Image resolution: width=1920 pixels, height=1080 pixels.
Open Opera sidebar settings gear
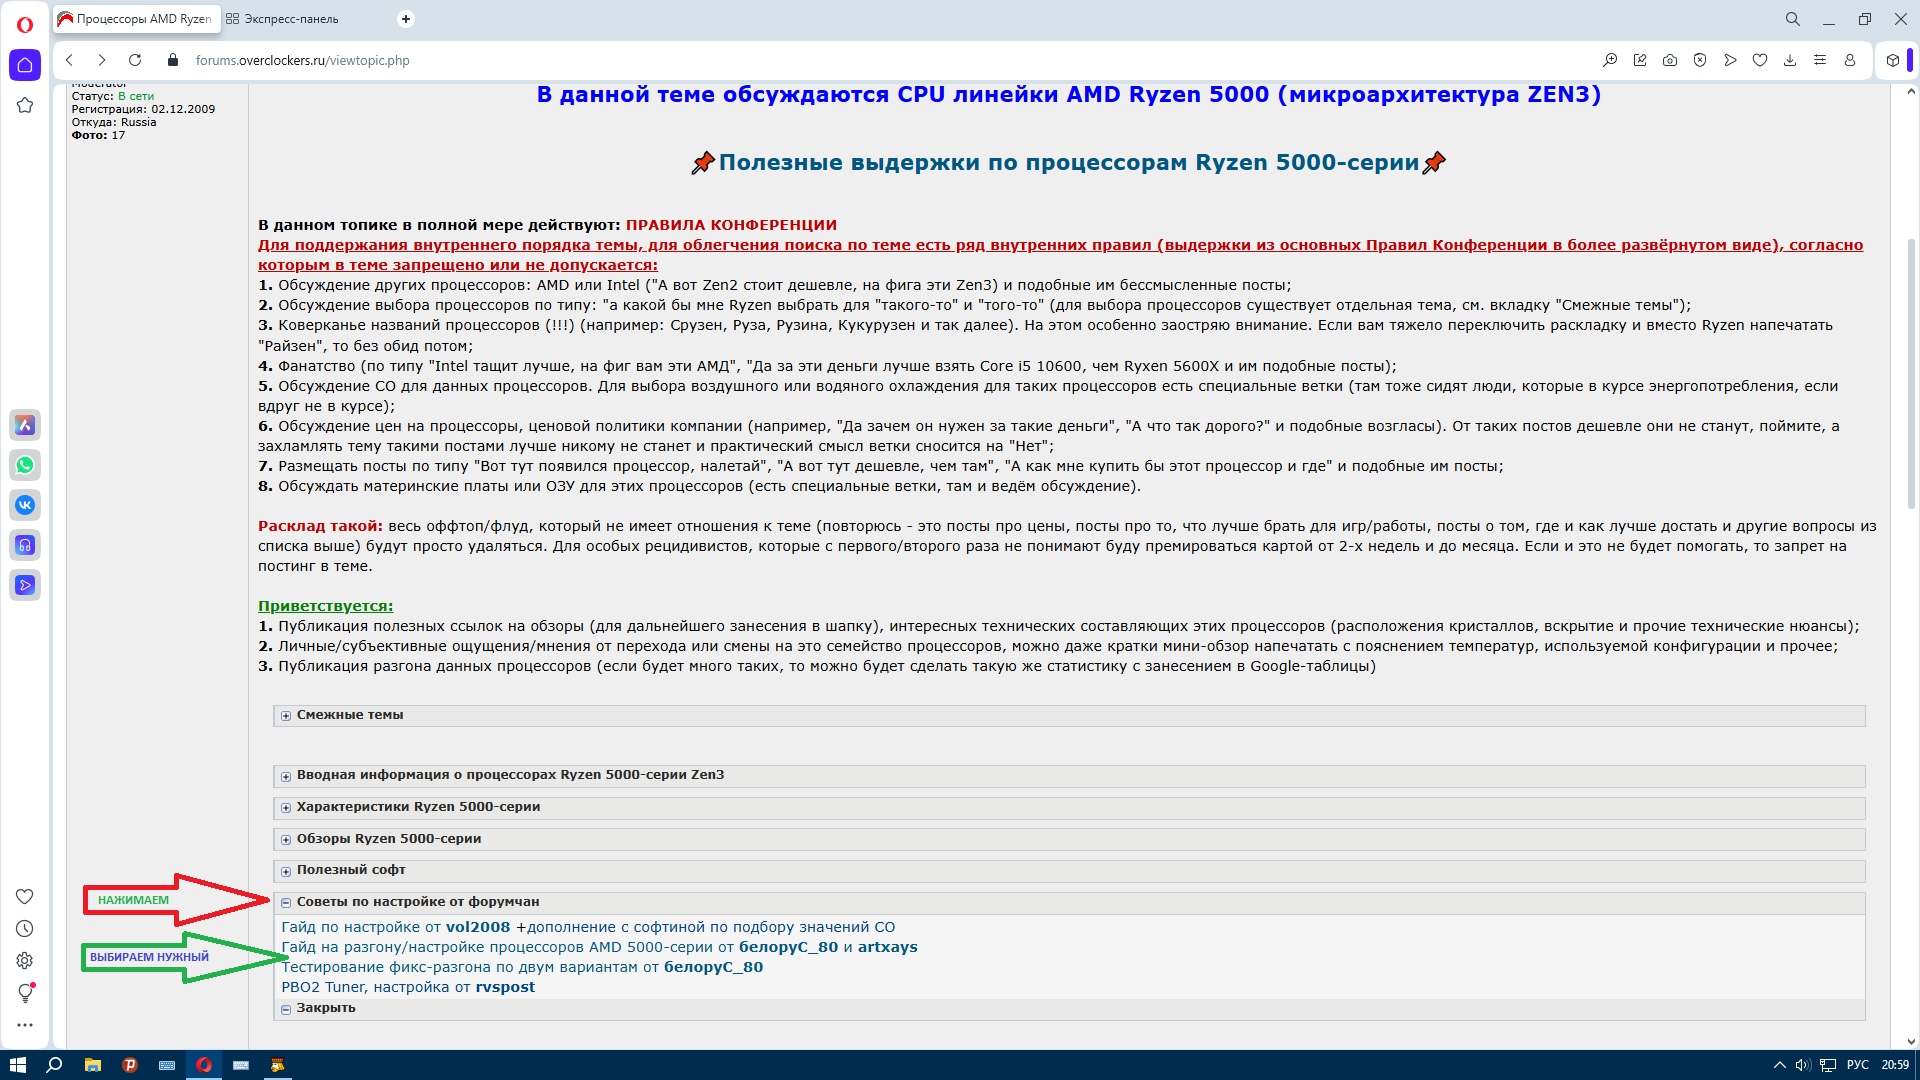point(25,961)
